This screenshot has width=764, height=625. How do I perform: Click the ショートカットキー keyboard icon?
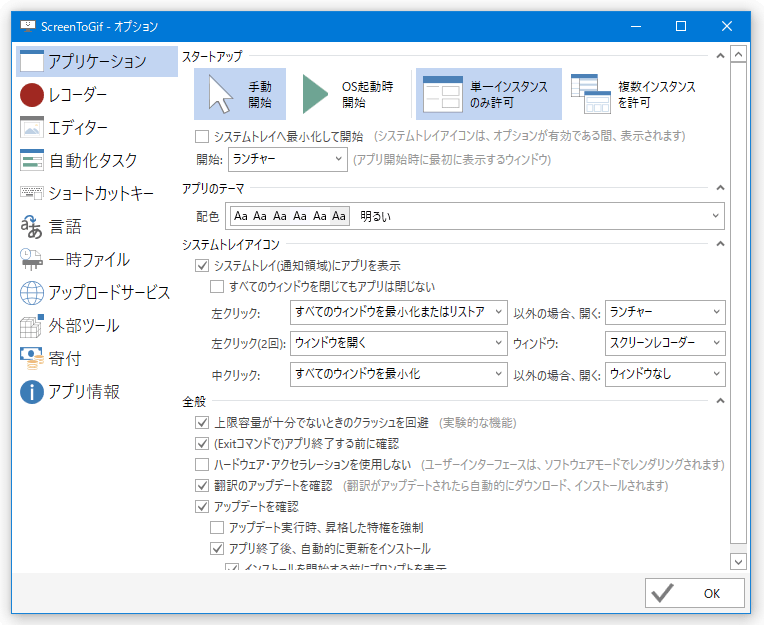tap(32, 193)
